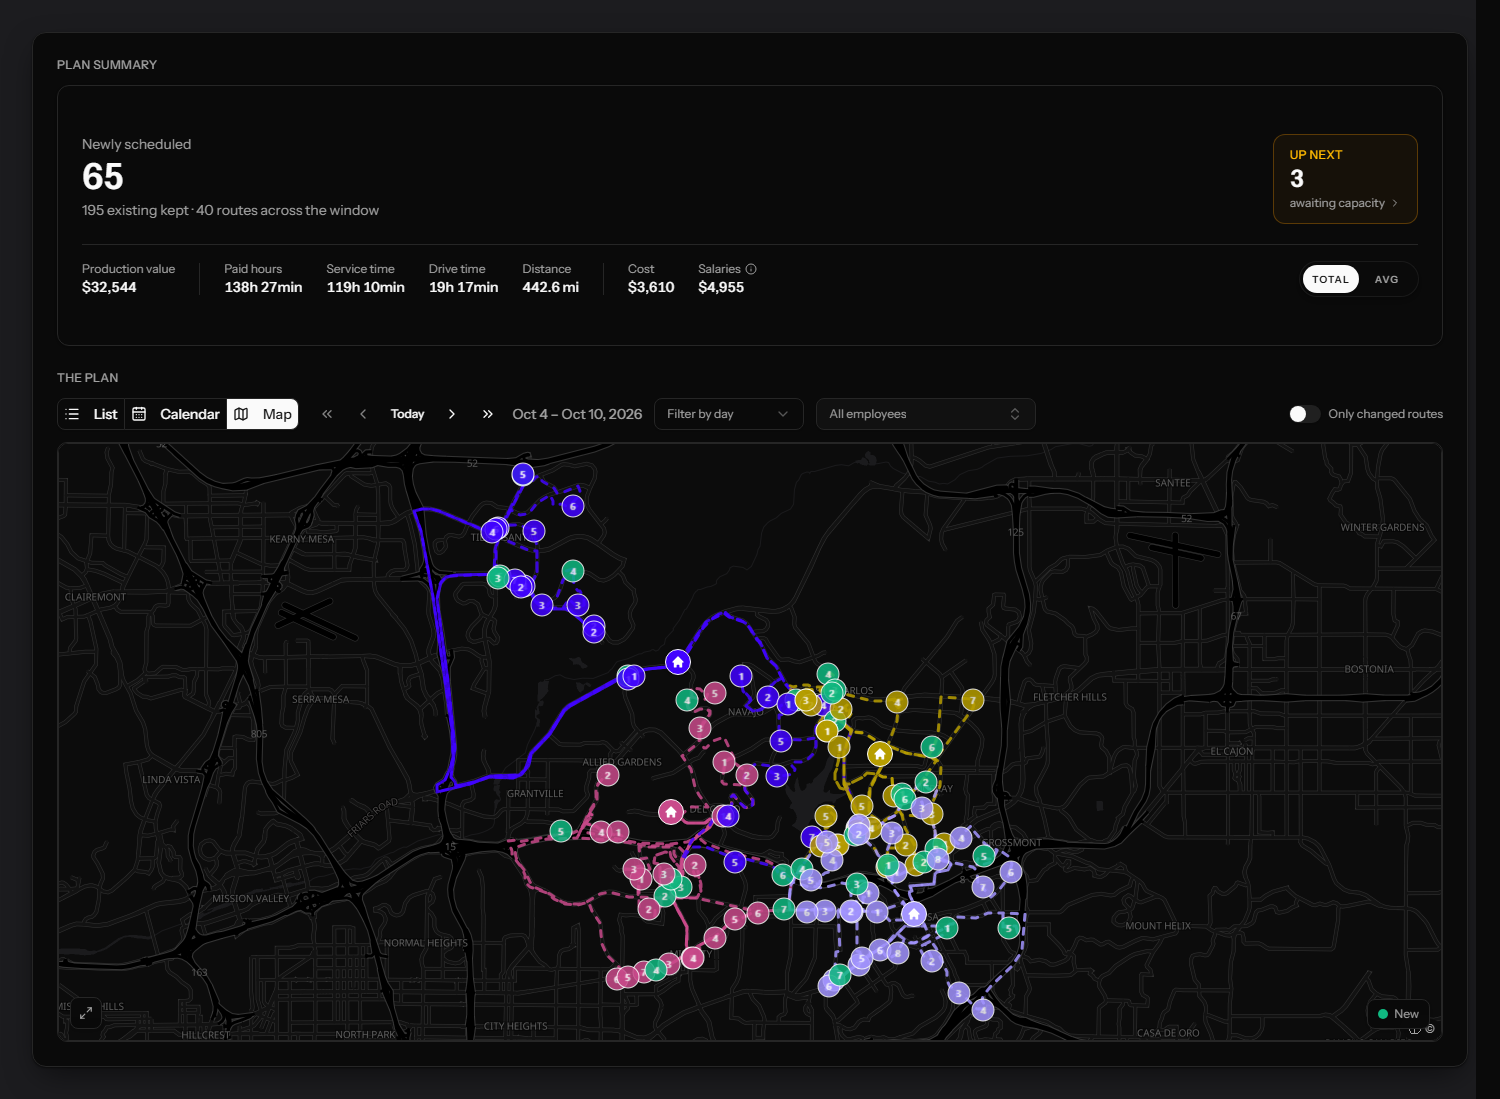
Task: Open the All employees selector
Action: pyautogui.click(x=925, y=414)
